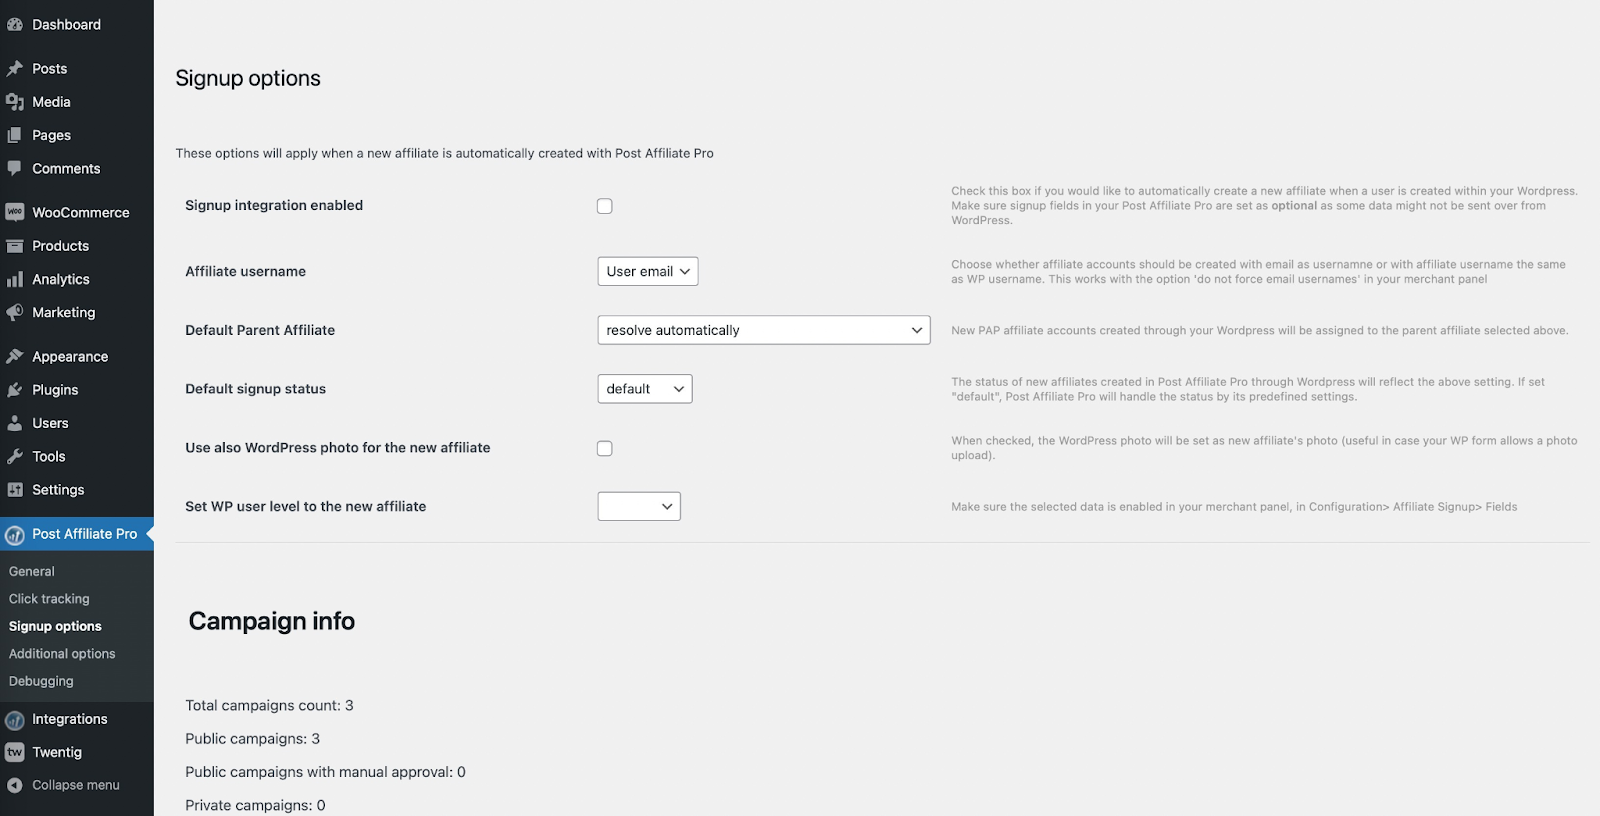
Task: Open the Marketing megaphone icon
Action: click(x=15, y=312)
